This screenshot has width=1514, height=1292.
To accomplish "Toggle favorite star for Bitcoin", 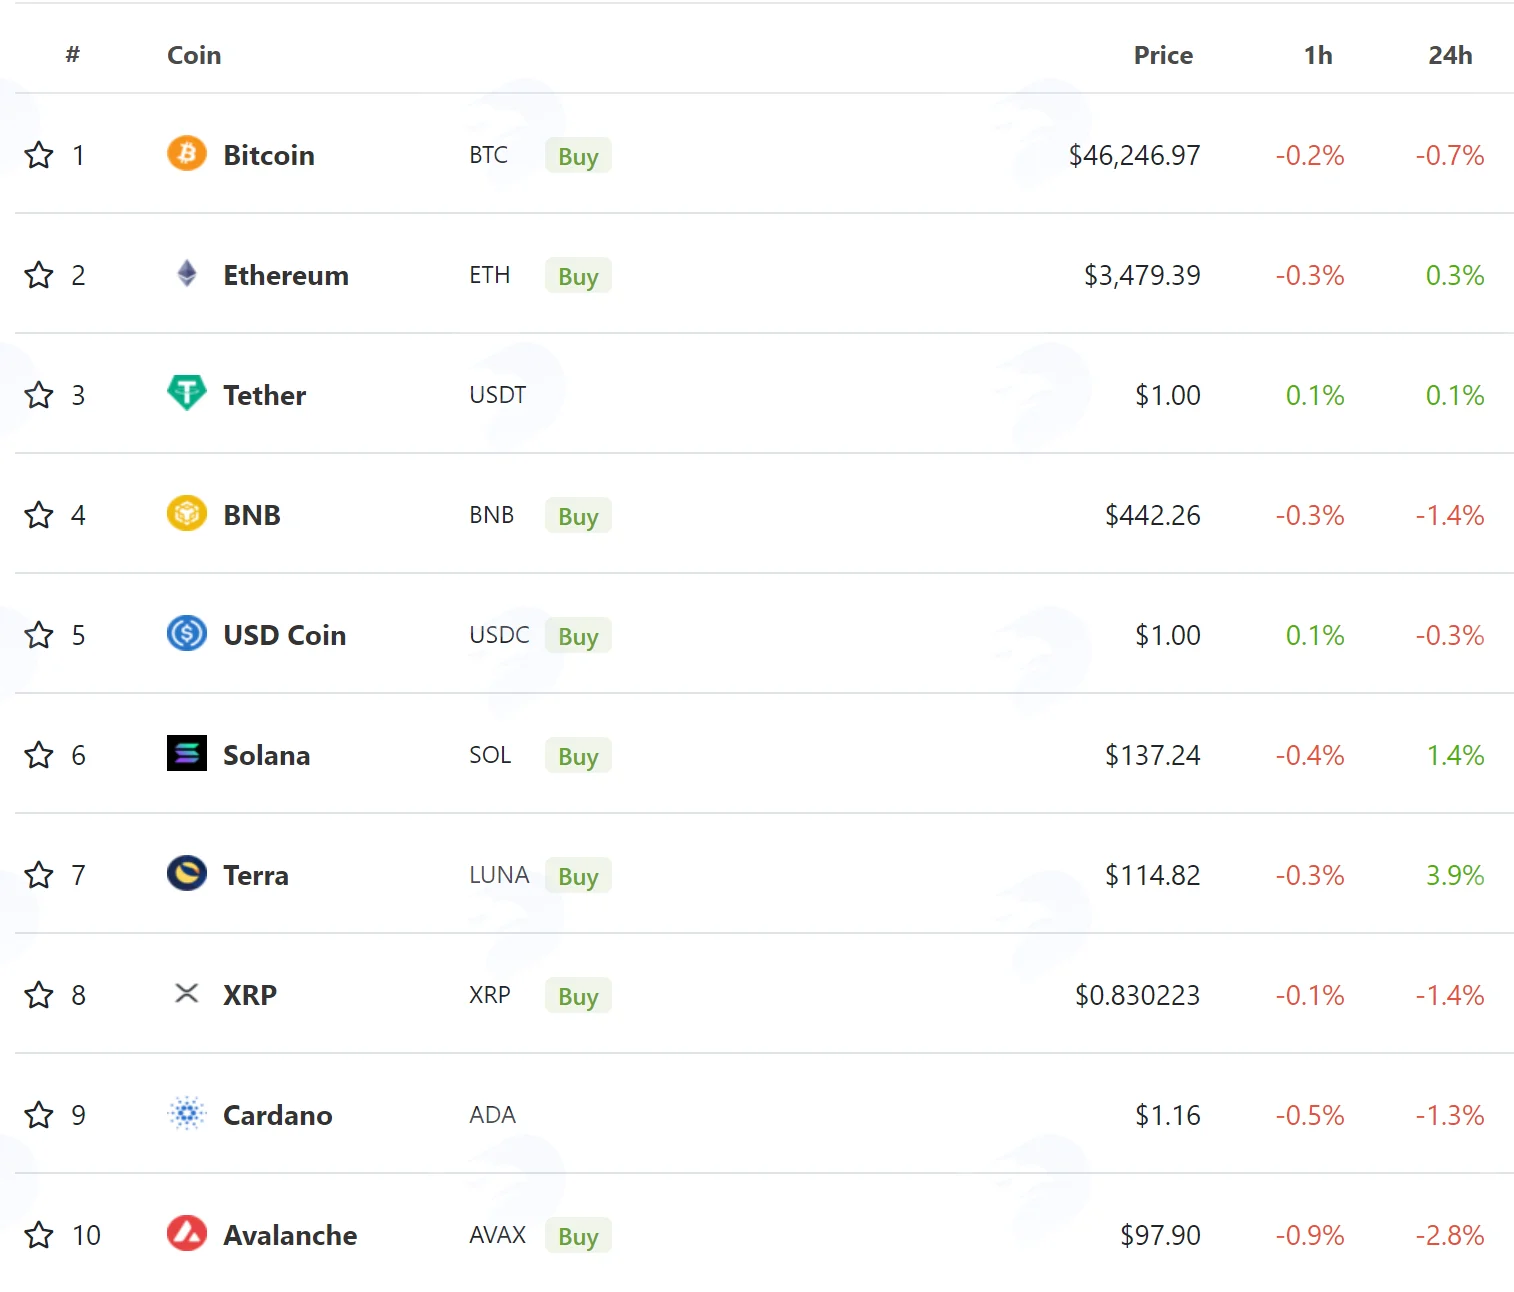I will [39, 155].
